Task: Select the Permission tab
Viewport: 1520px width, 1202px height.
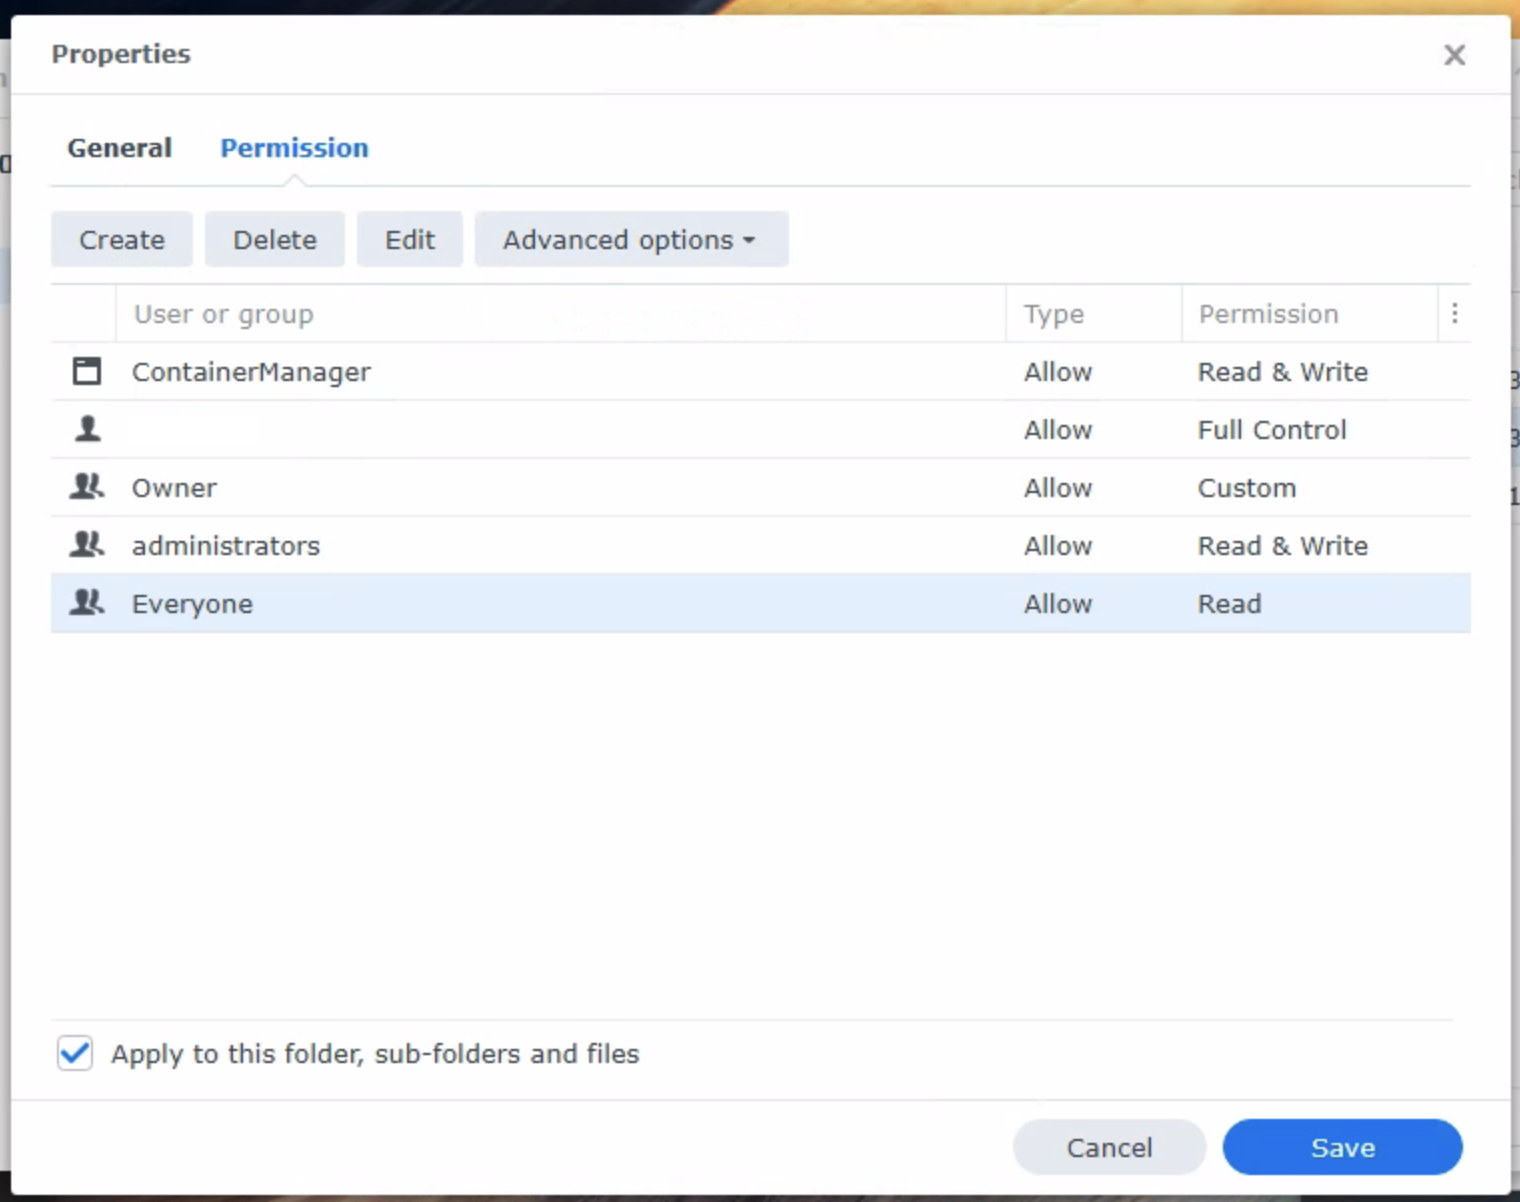Action: pyautogui.click(x=294, y=148)
